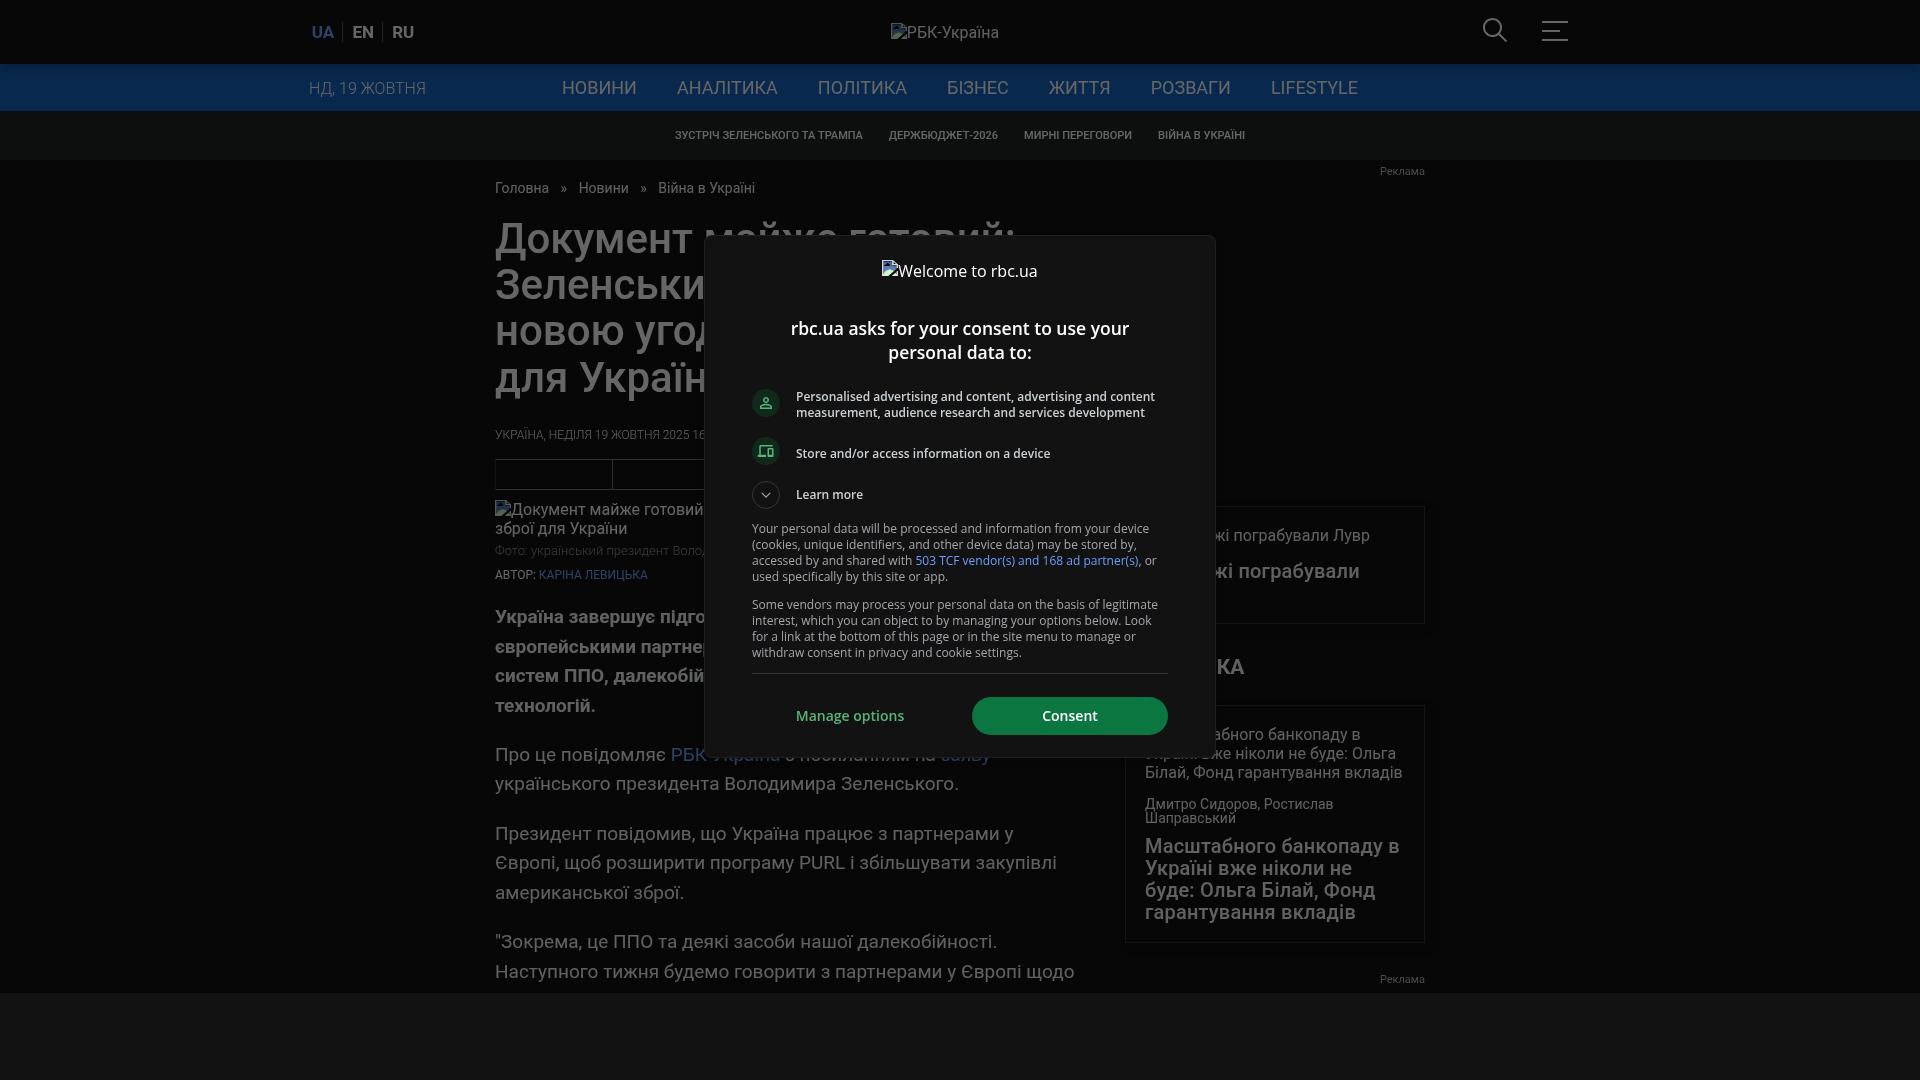Click the Головна breadcrumb link
Screen dimensions: 1920x1080
tap(521, 188)
